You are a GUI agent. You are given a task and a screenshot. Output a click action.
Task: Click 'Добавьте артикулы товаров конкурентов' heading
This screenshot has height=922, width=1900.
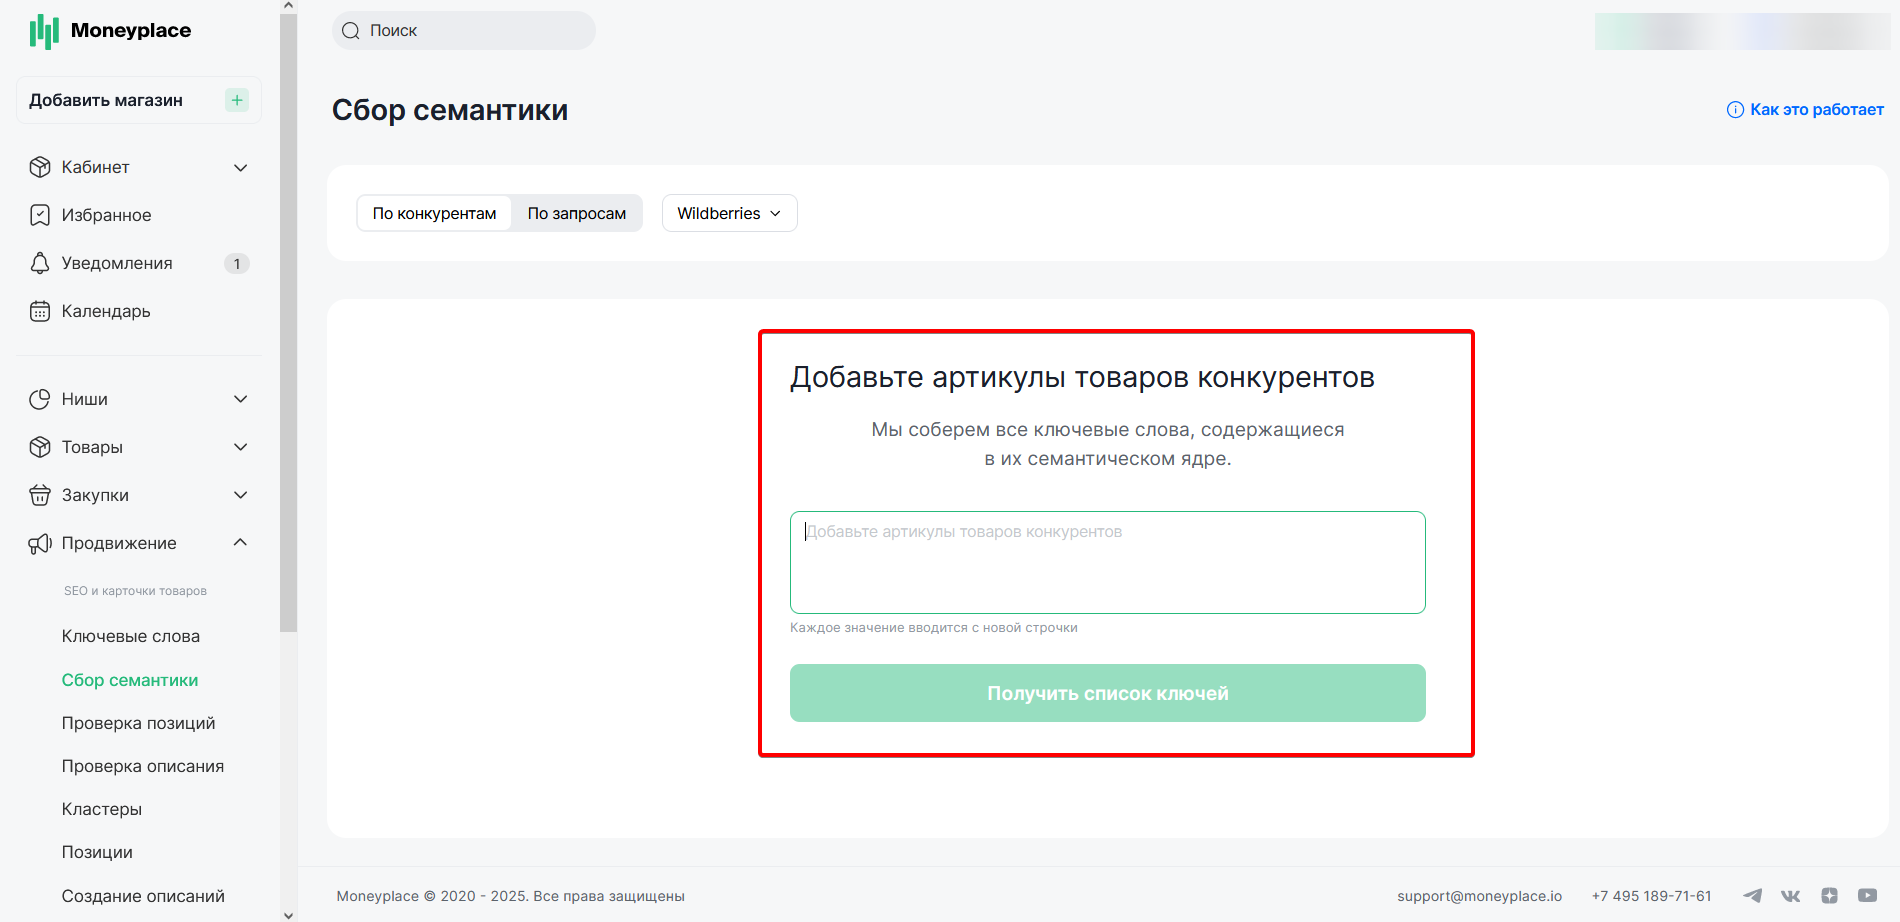pos(1082,377)
